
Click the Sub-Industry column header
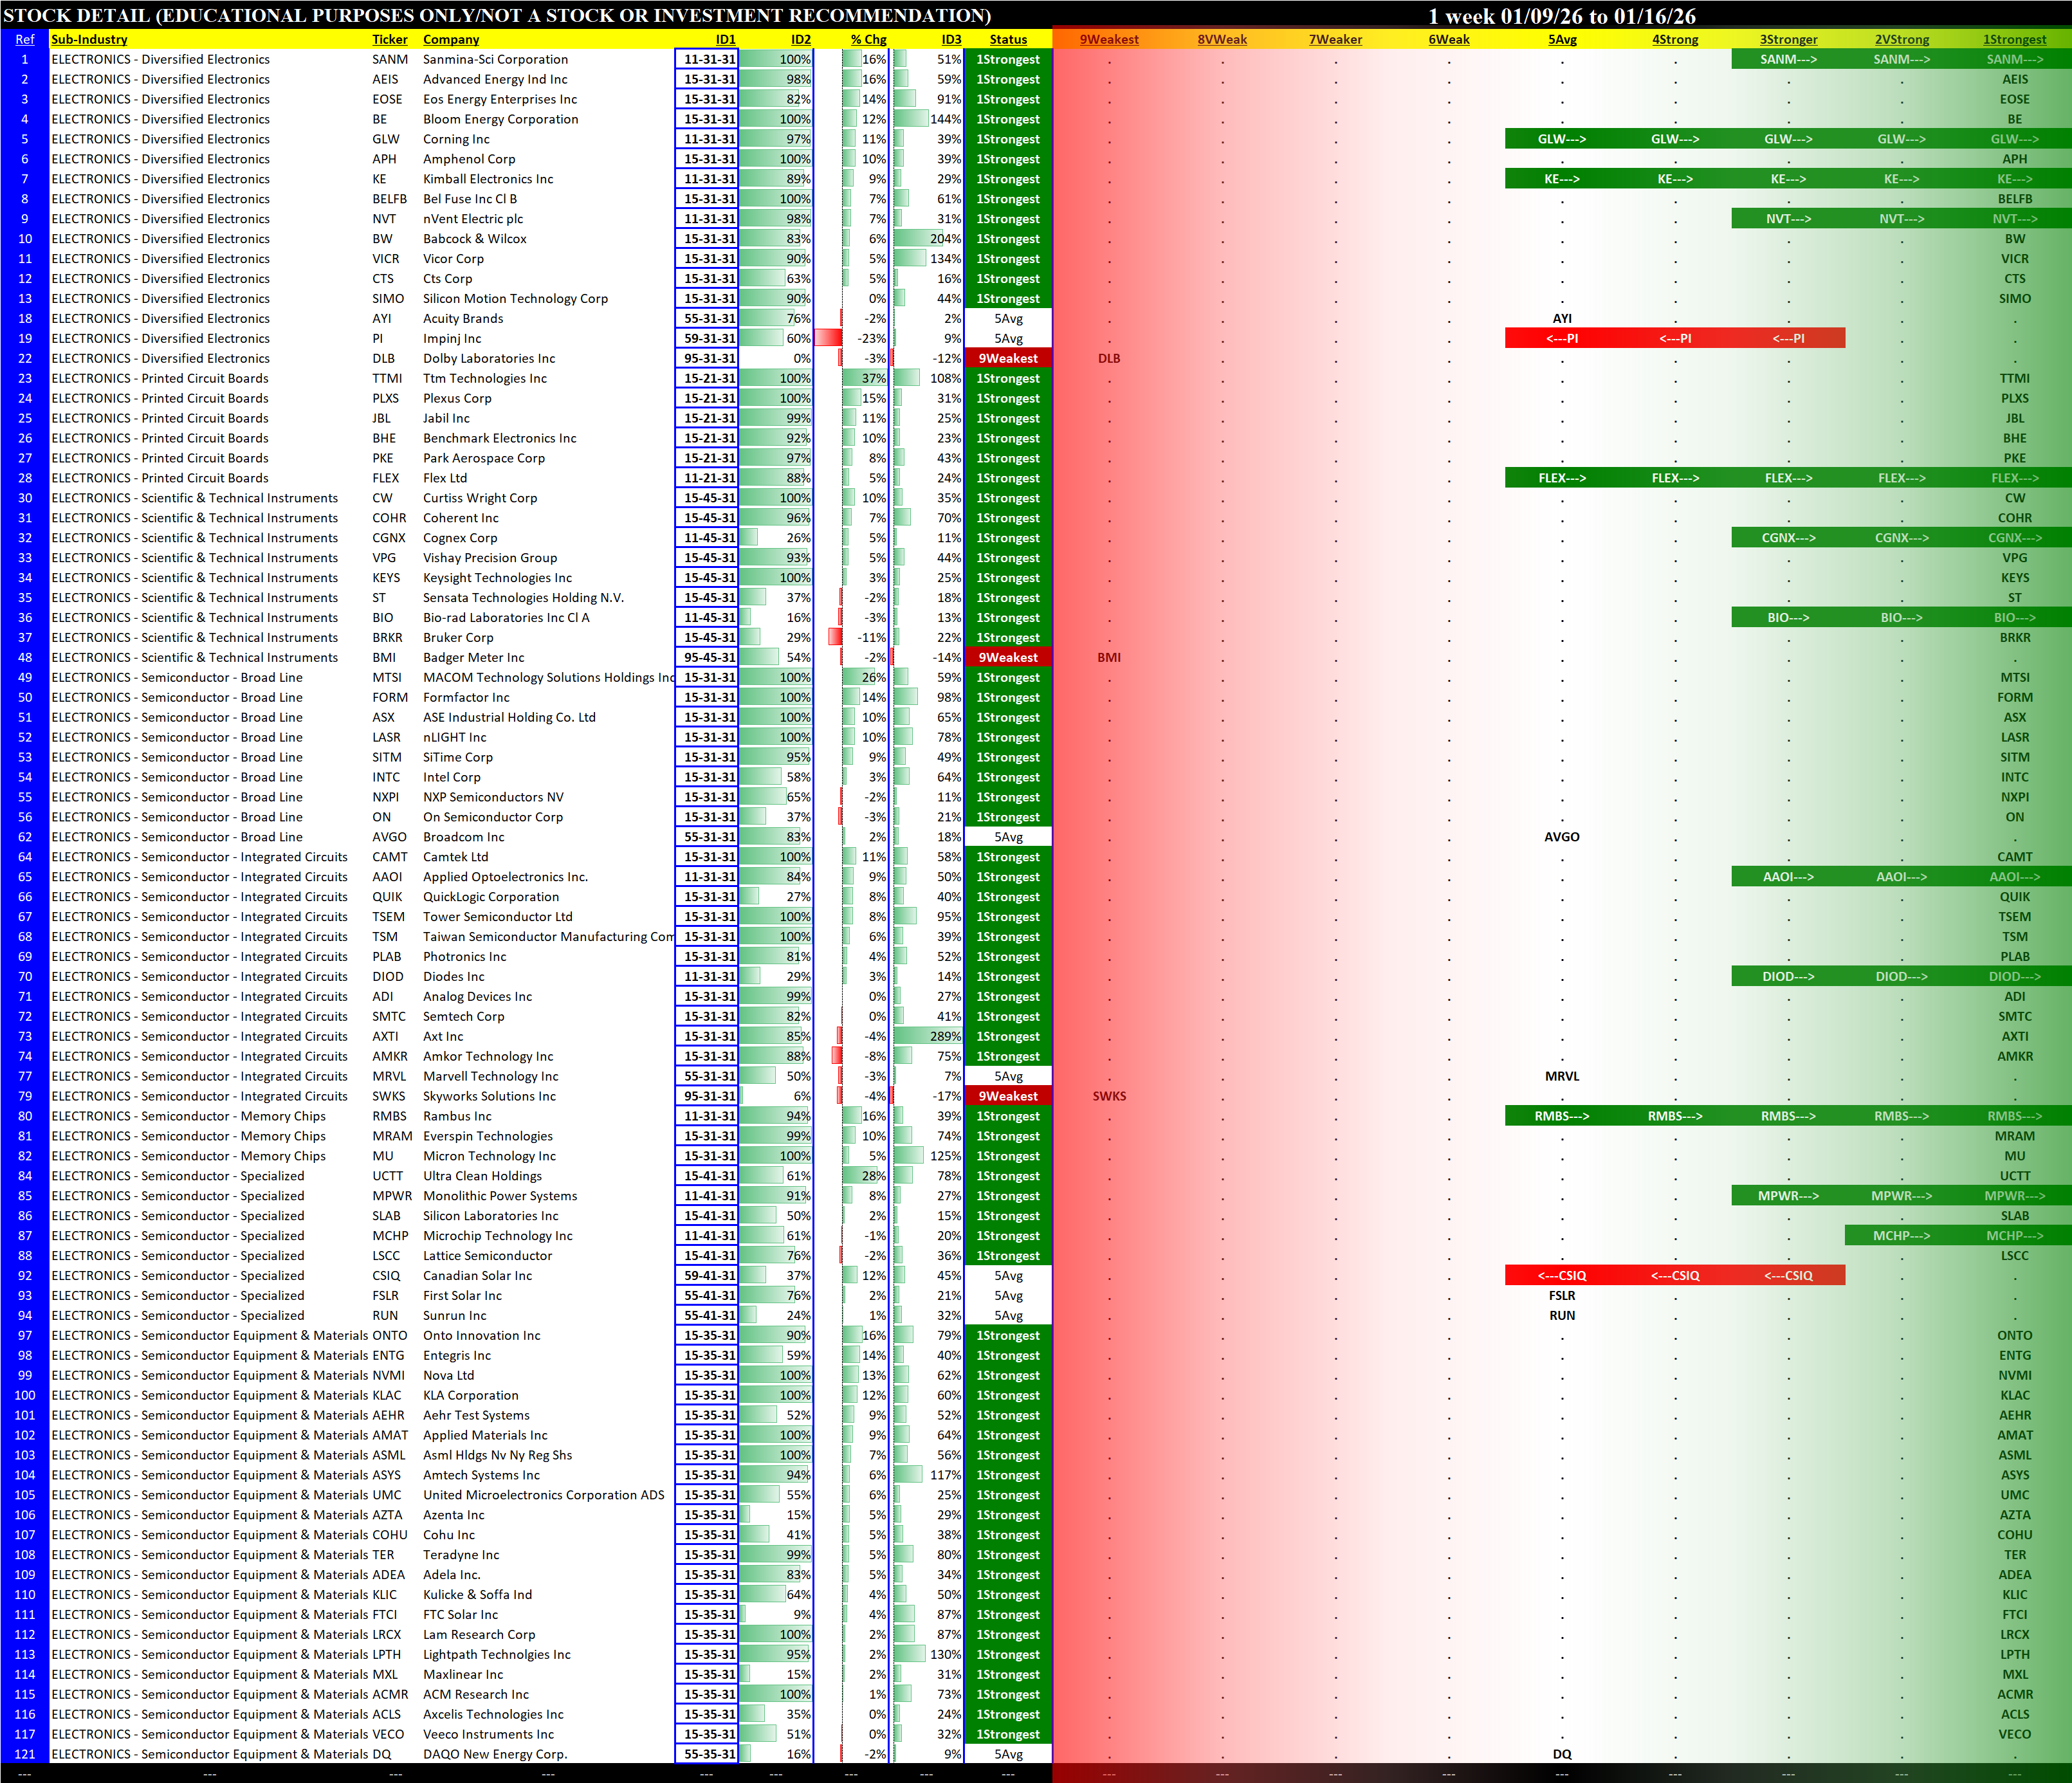[89, 39]
